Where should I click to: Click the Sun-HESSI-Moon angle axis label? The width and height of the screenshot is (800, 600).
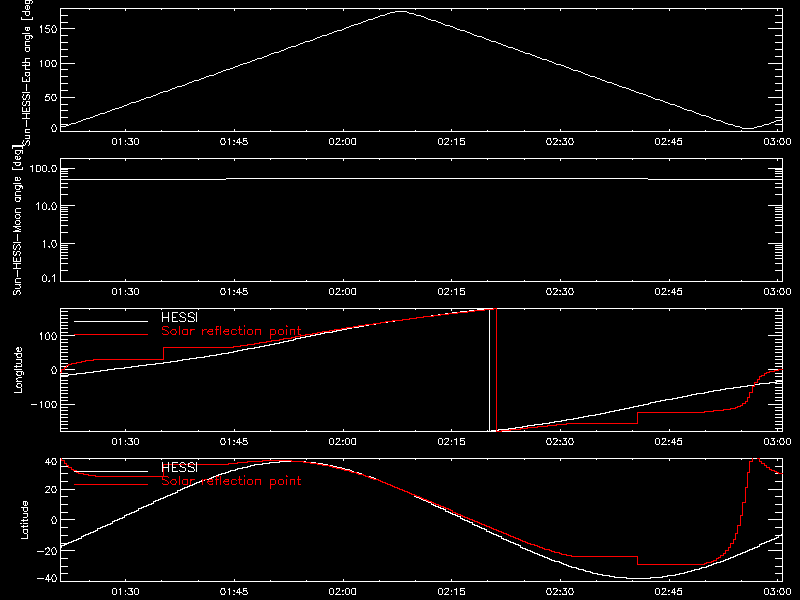click(17, 220)
